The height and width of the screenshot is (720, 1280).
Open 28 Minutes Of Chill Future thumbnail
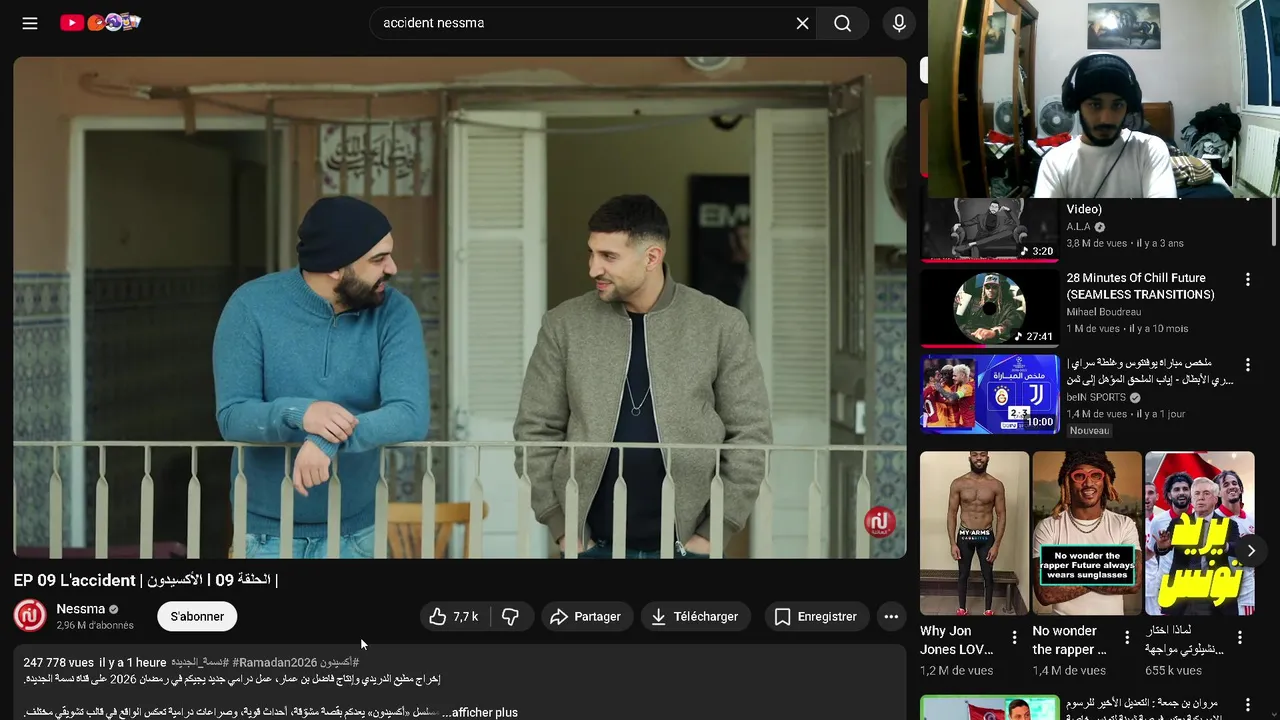coord(989,308)
